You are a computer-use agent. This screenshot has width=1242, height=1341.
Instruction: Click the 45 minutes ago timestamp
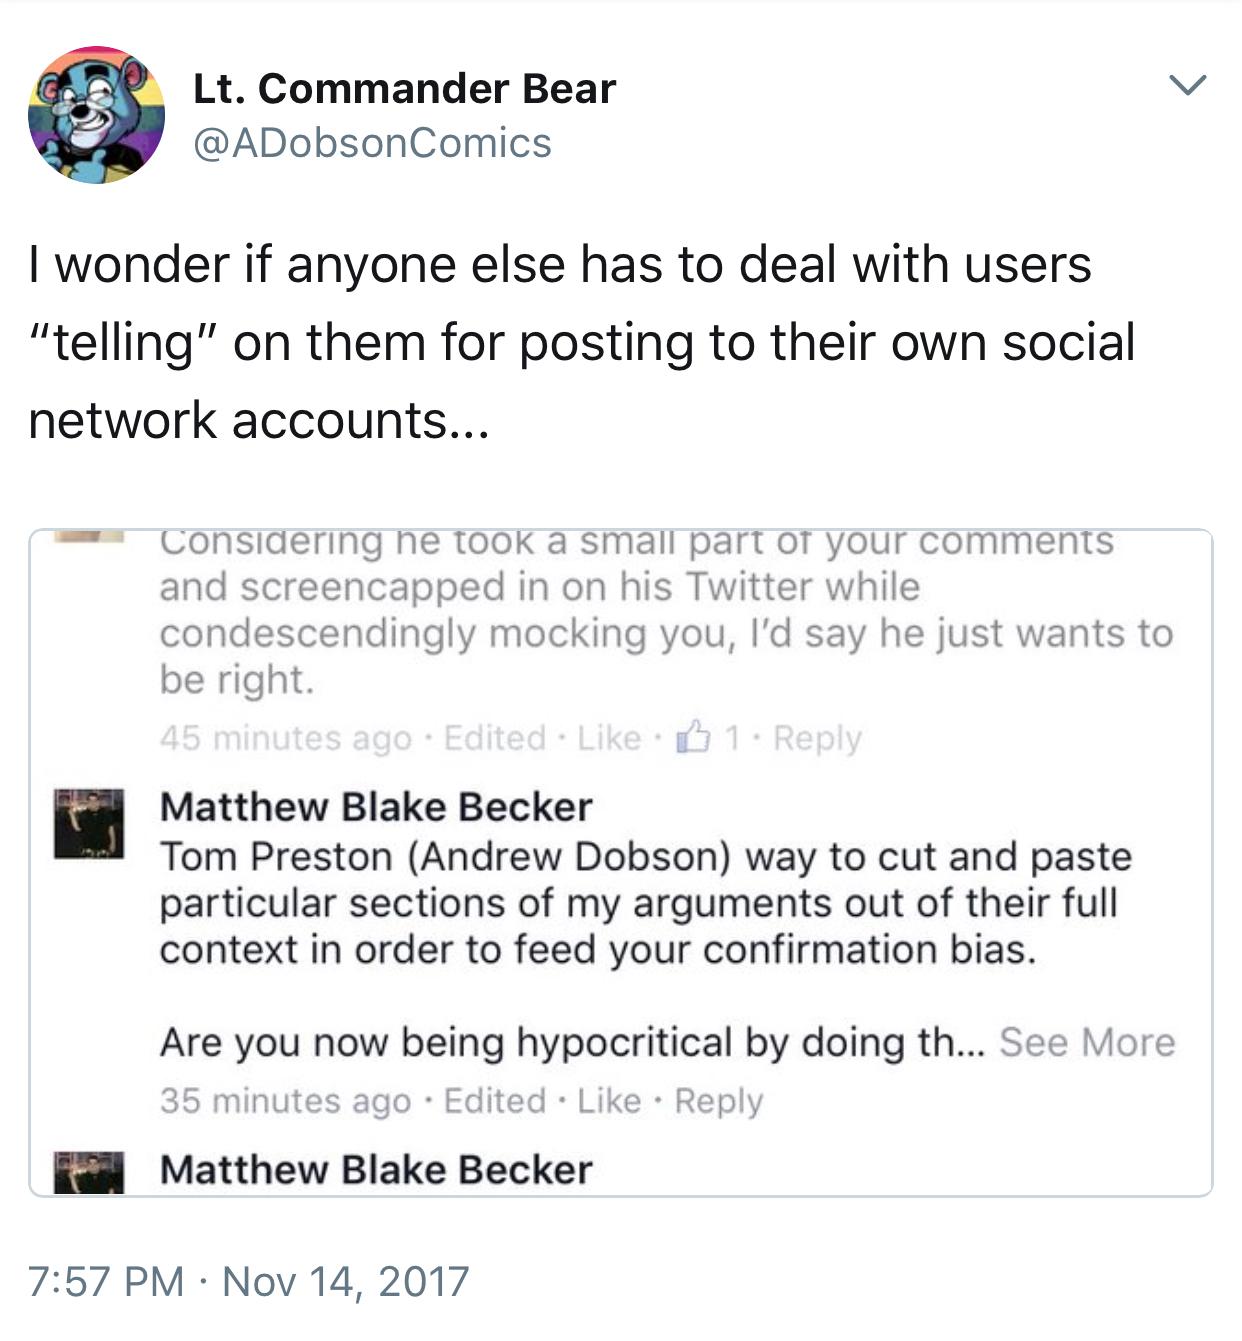(x=286, y=738)
